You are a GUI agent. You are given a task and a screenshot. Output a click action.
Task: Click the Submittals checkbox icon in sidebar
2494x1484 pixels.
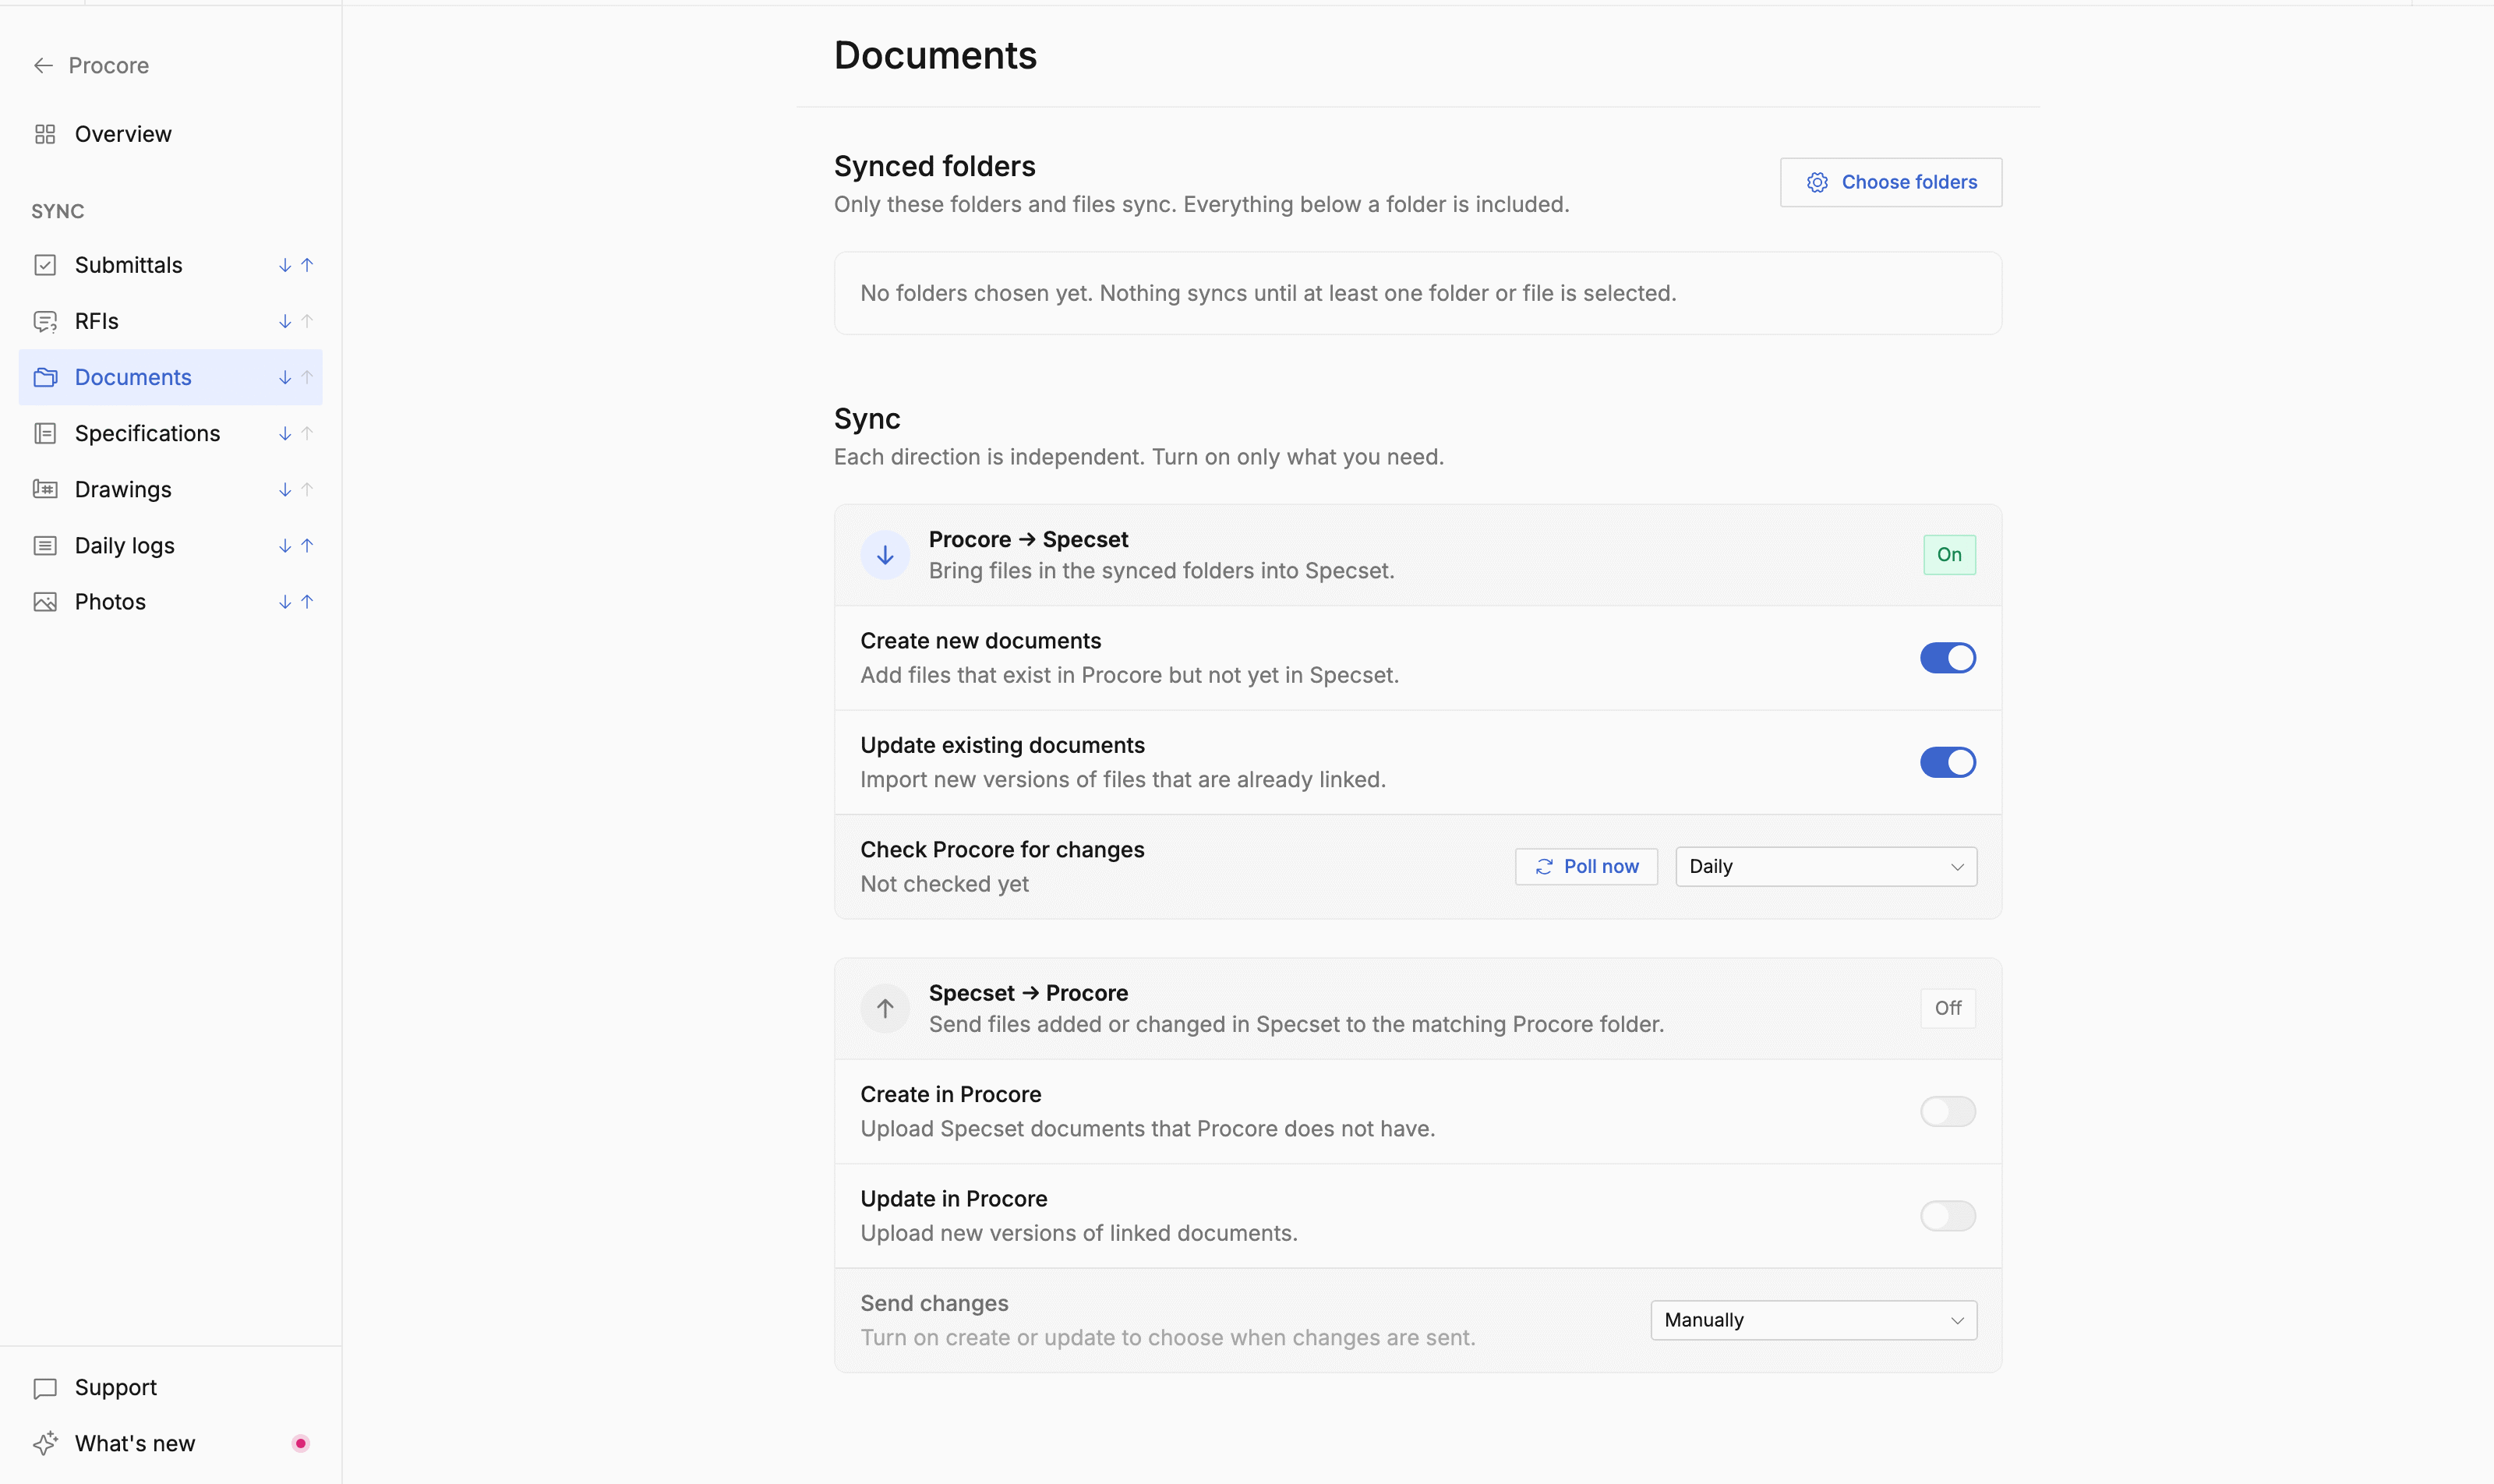[x=45, y=265]
